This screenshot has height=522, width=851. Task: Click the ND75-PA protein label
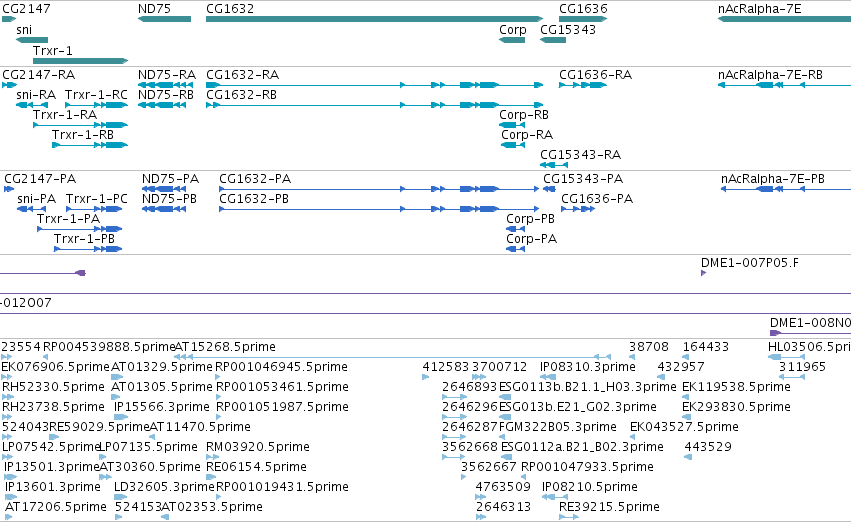coord(170,179)
